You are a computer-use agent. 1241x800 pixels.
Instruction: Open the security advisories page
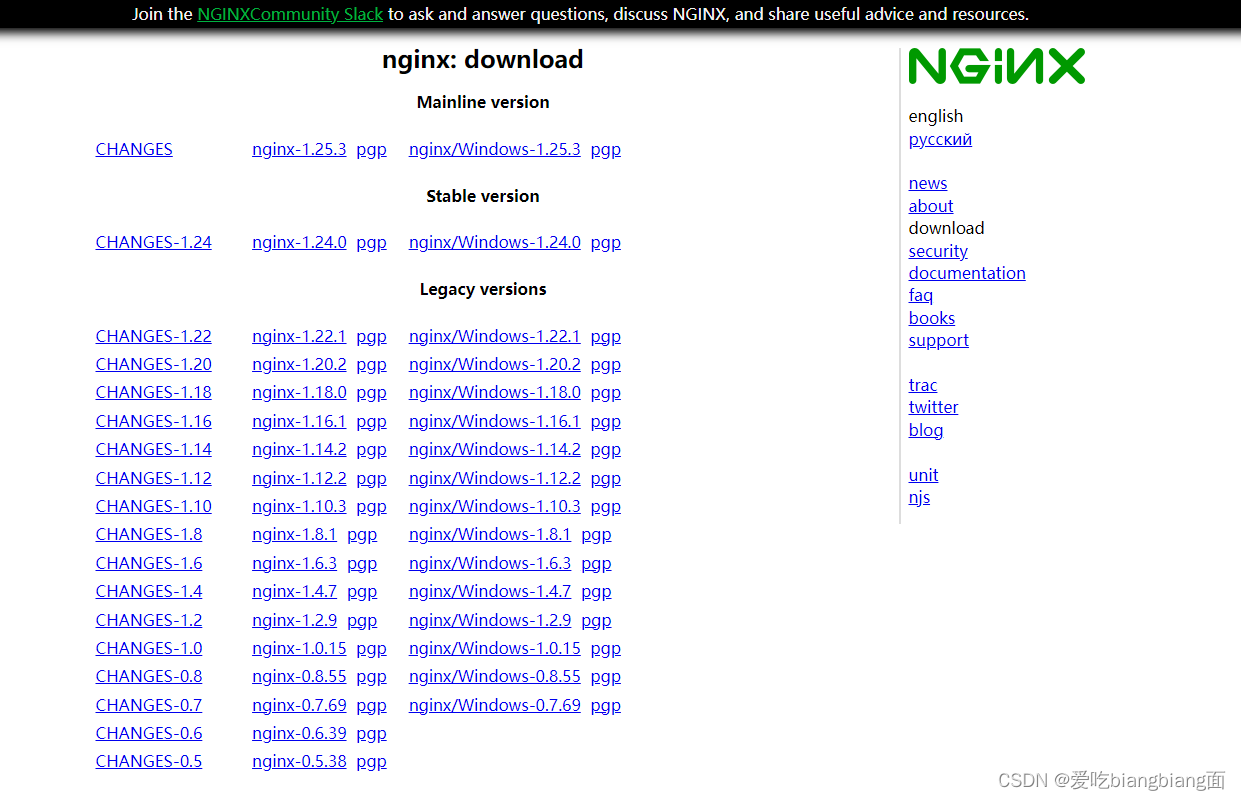(937, 251)
